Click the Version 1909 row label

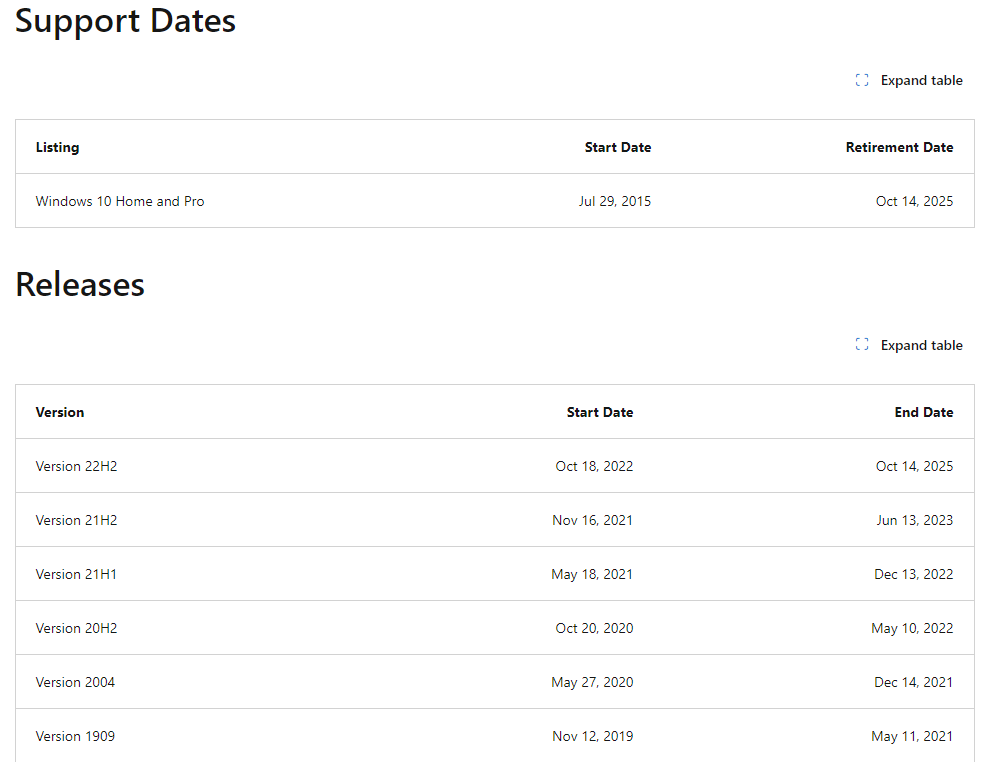coord(75,736)
